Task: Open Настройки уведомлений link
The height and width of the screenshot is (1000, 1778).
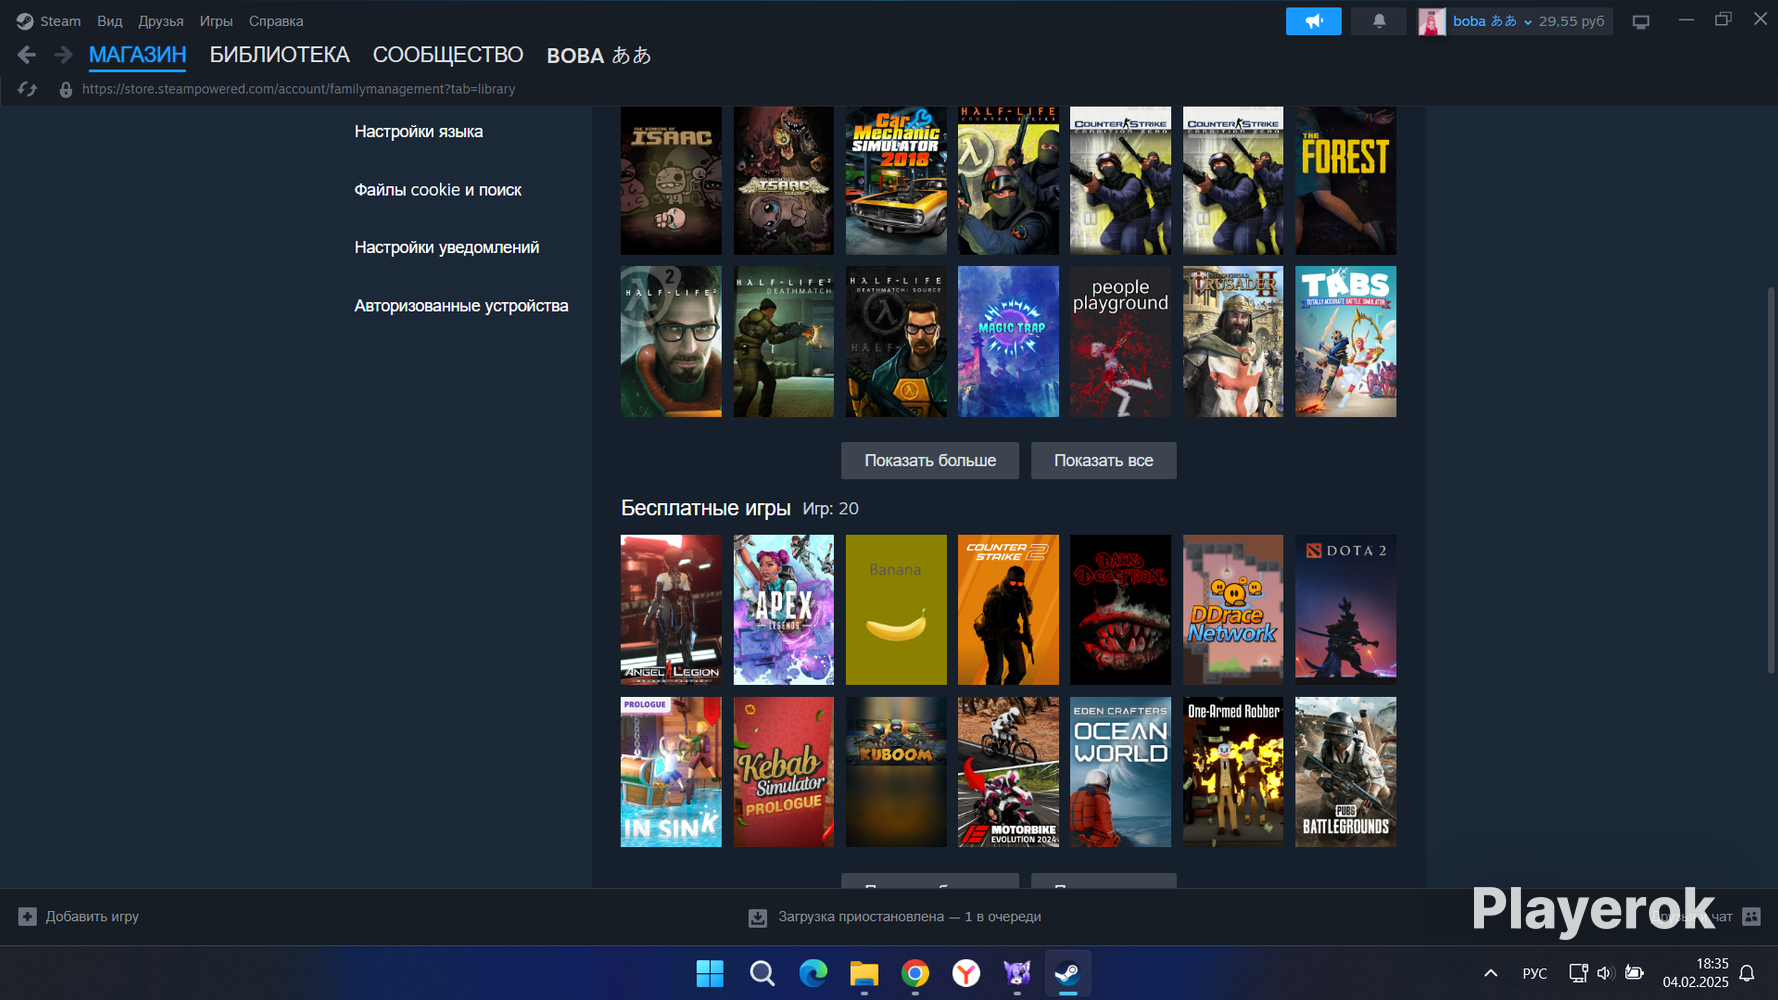Action: click(446, 247)
